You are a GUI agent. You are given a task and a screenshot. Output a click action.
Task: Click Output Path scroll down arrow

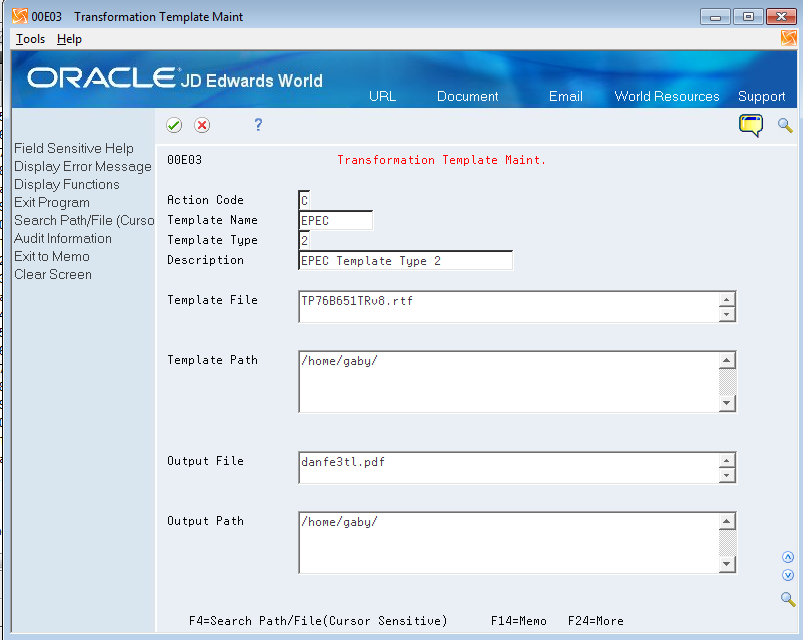pyautogui.click(x=727, y=564)
